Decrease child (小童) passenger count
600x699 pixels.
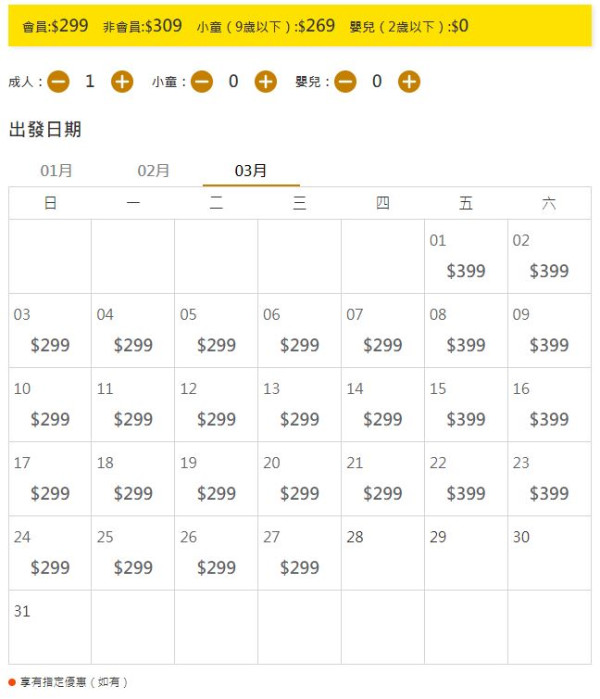pos(202,82)
